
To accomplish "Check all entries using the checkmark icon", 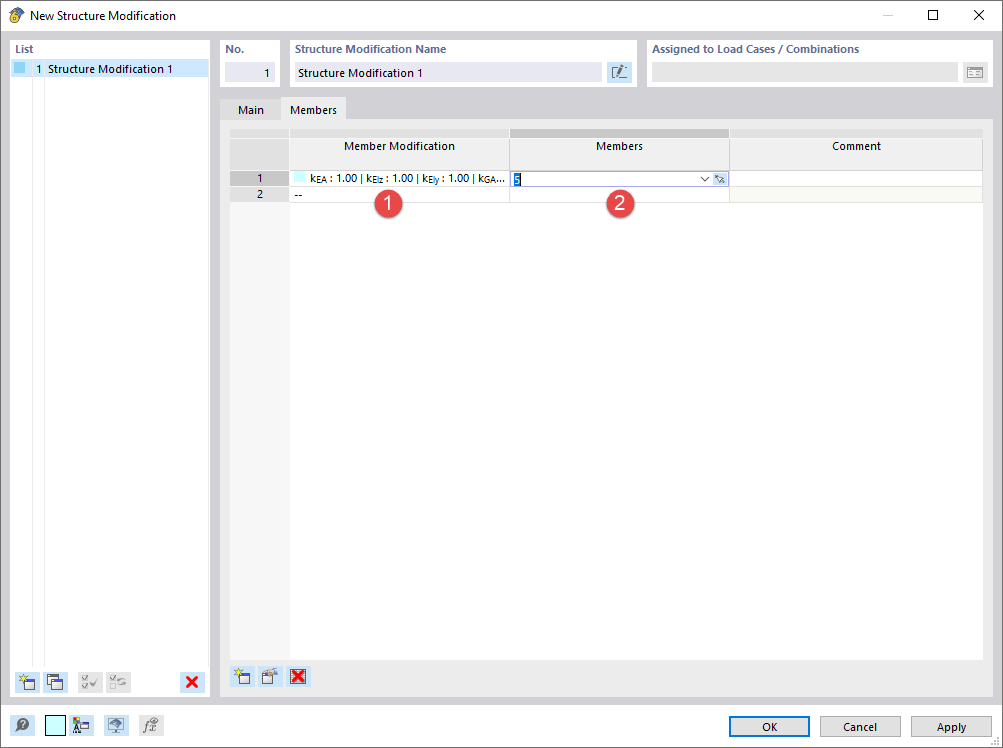I will (x=89, y=682).
